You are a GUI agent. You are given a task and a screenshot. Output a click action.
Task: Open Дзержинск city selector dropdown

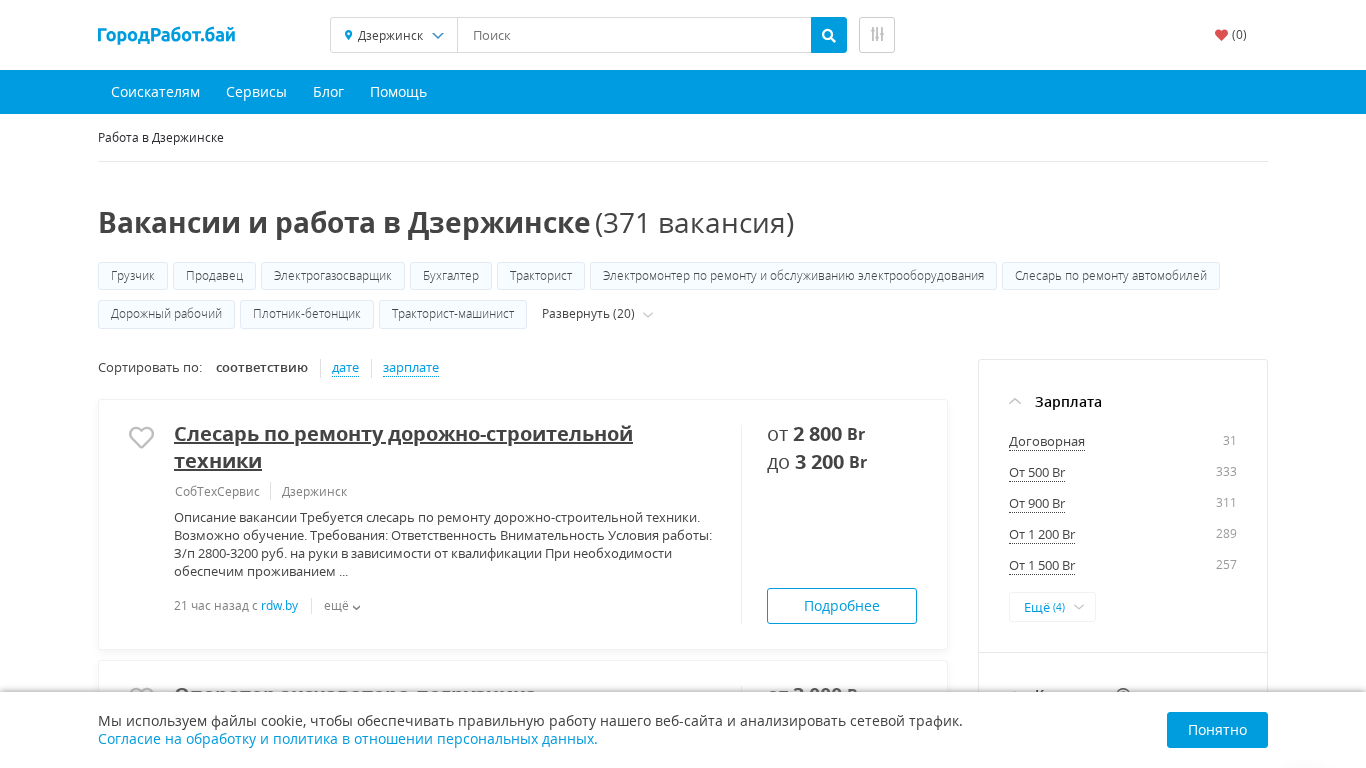pyautogui.click(x=394, y=35)
